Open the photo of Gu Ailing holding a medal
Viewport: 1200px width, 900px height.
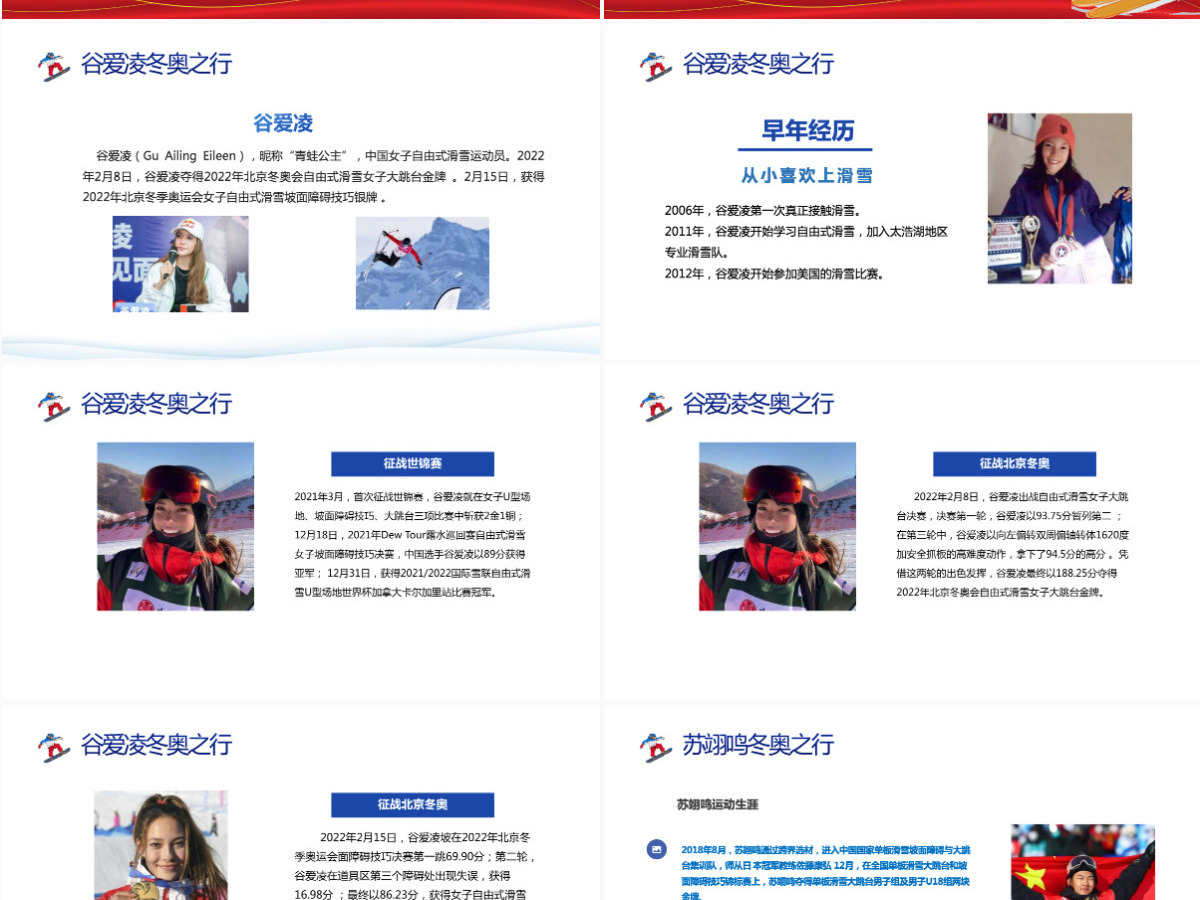point(161,846)
